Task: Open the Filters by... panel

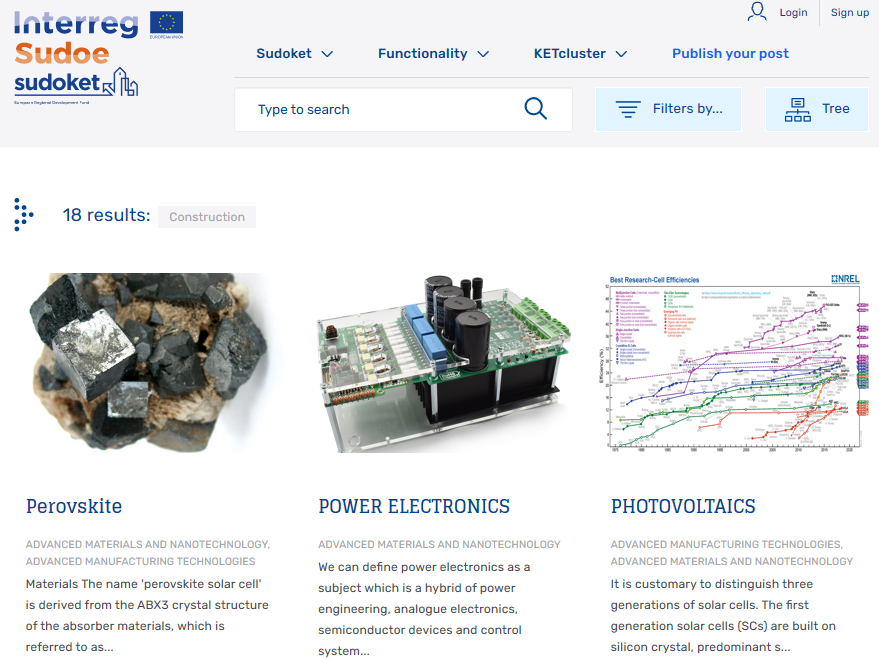Action: (668, 109)
